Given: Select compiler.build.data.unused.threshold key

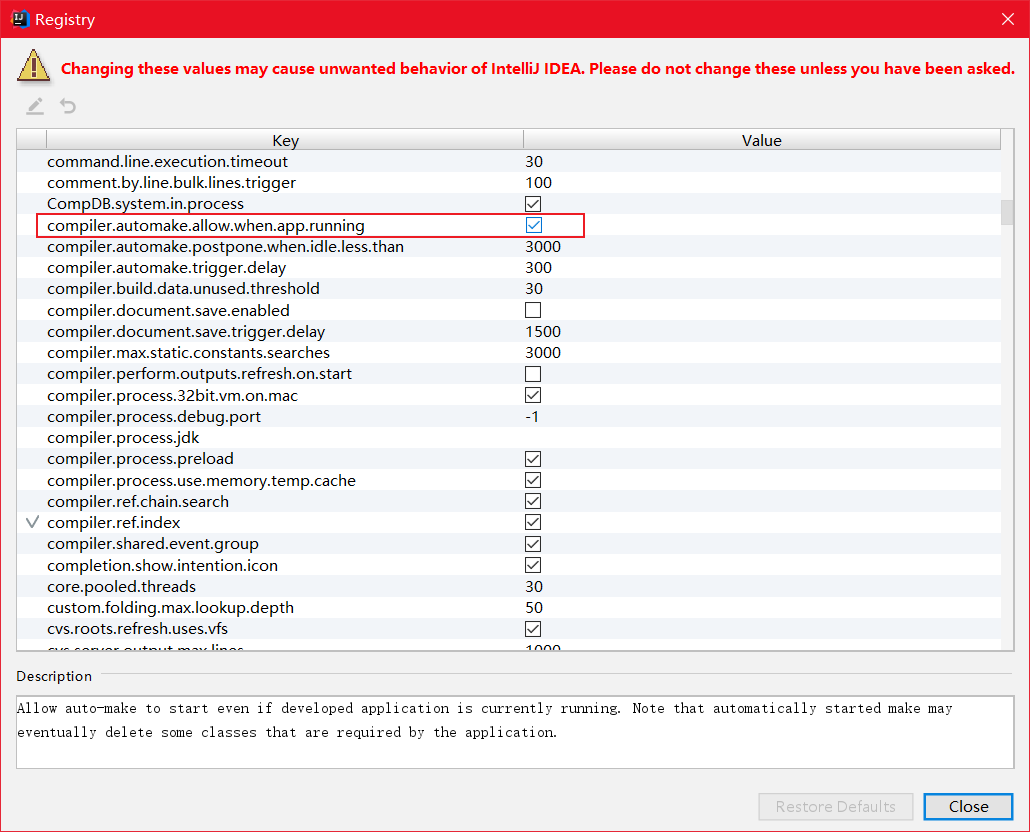Looking at the screenshot, I should [x=183, y=288].
